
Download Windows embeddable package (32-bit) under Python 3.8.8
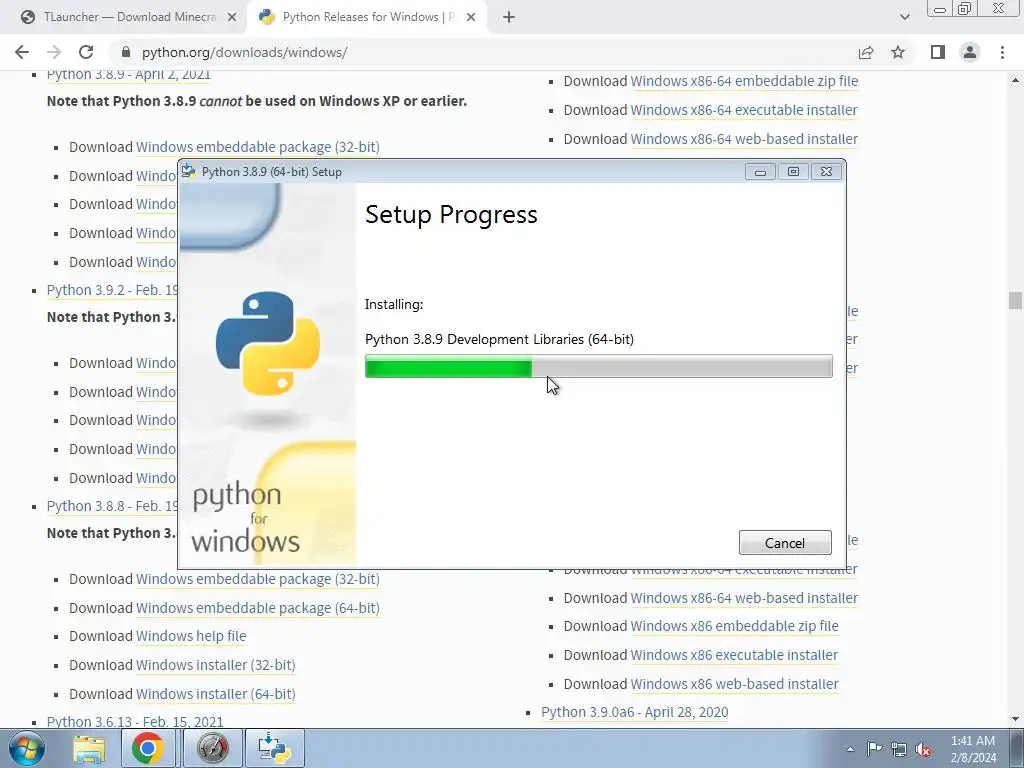[257, 579]
